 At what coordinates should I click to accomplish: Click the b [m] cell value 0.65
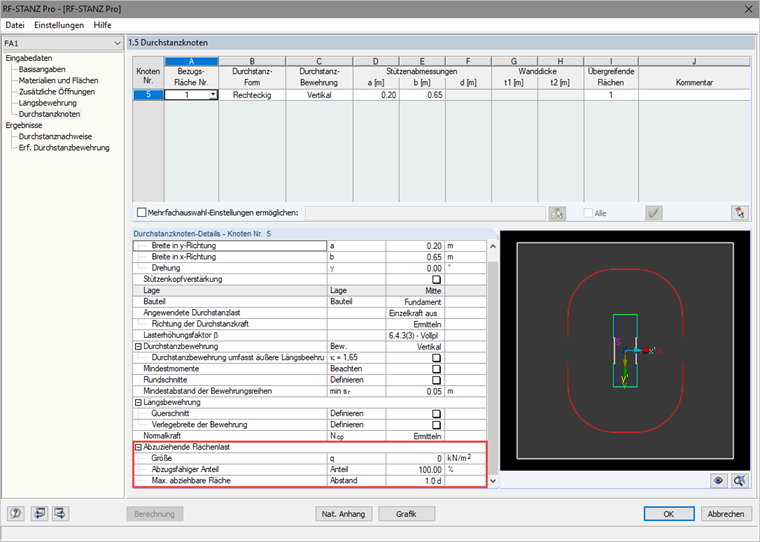(x=422, y=95)
